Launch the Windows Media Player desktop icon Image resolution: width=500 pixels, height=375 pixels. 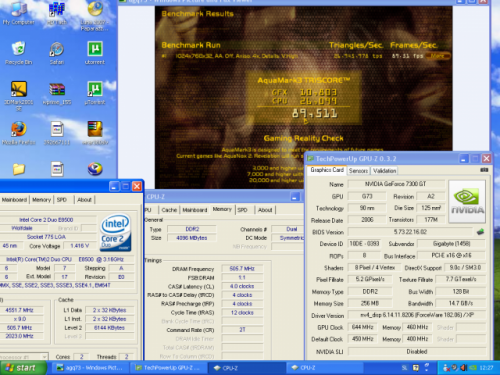click(x=95, y=169)
